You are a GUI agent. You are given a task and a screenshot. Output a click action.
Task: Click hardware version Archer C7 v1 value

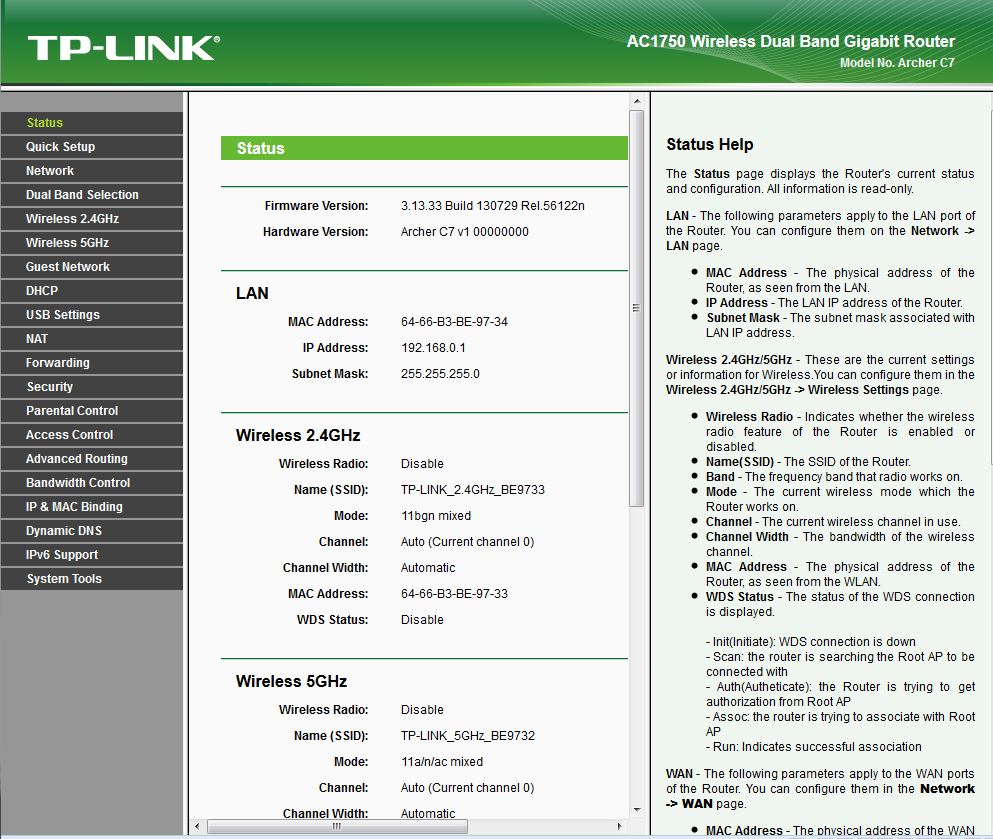click(465, 232)
